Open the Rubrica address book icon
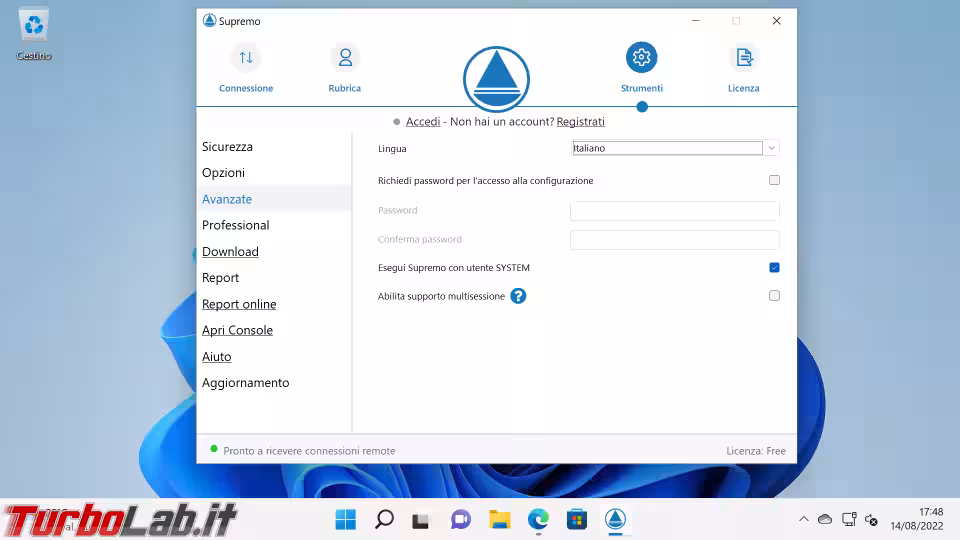Image resolution: width=960 pixels, height=540 pixels. click(x=345, y=58)
